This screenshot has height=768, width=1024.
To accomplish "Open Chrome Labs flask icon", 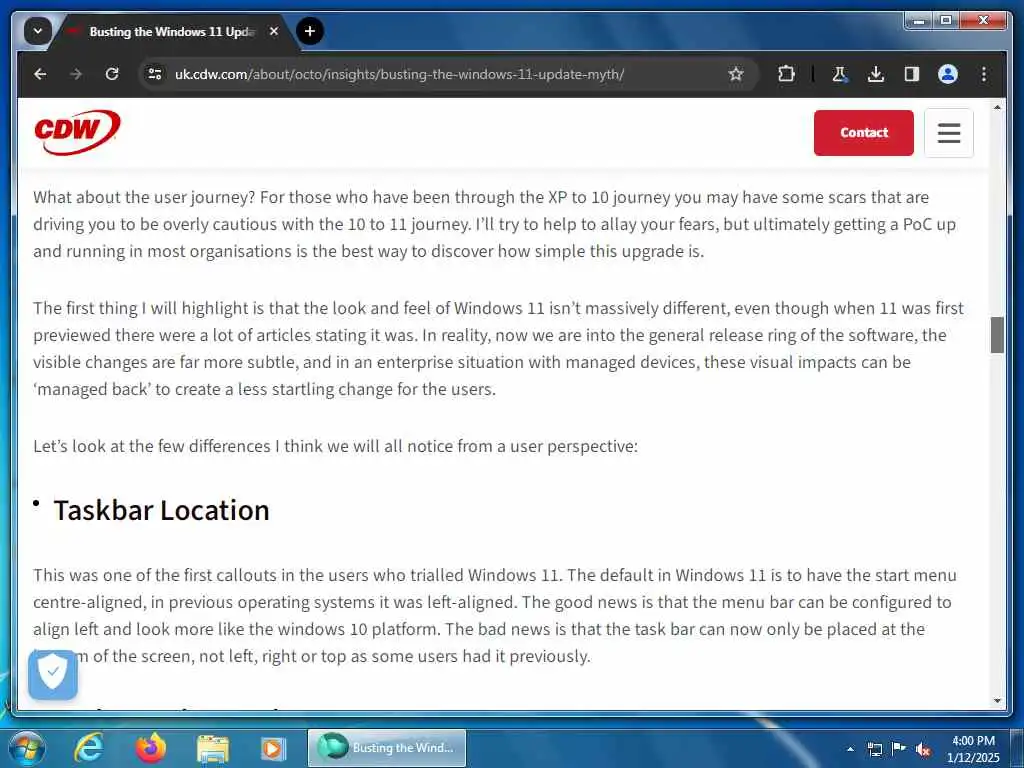I will (839, 74).
